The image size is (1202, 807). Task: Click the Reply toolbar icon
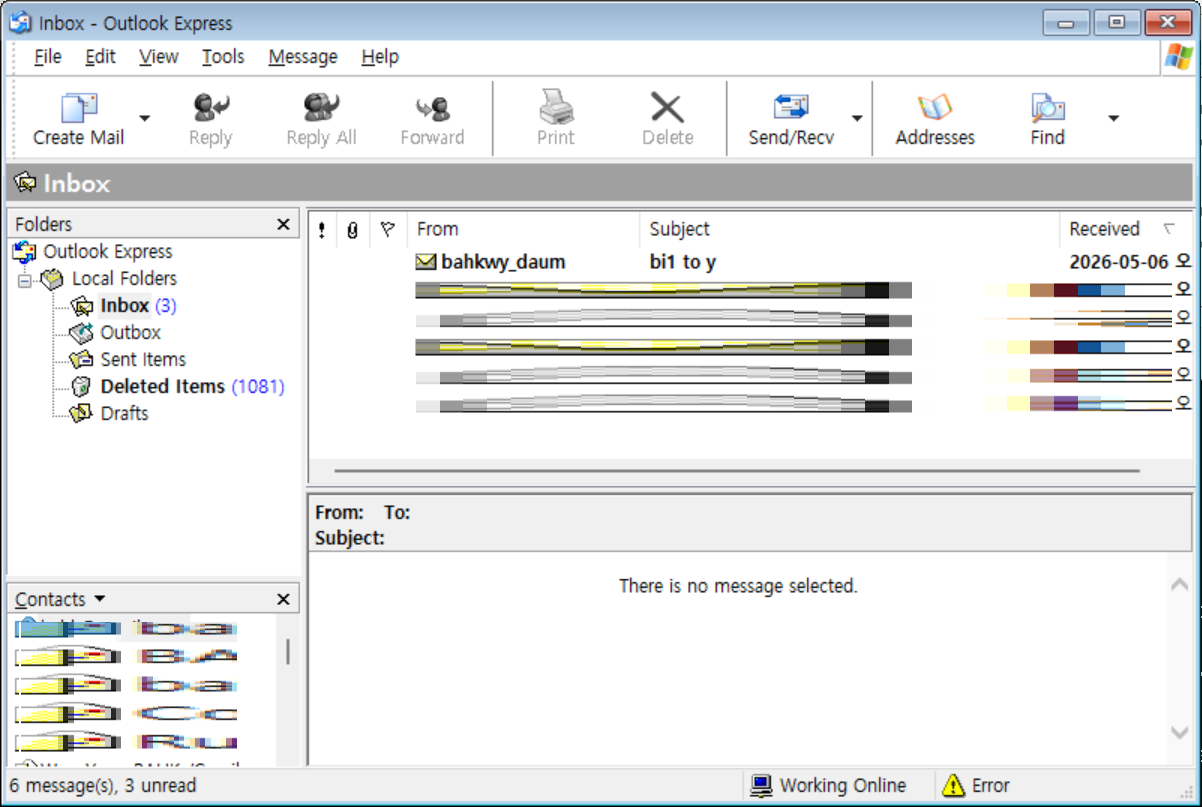coord(210,107)
